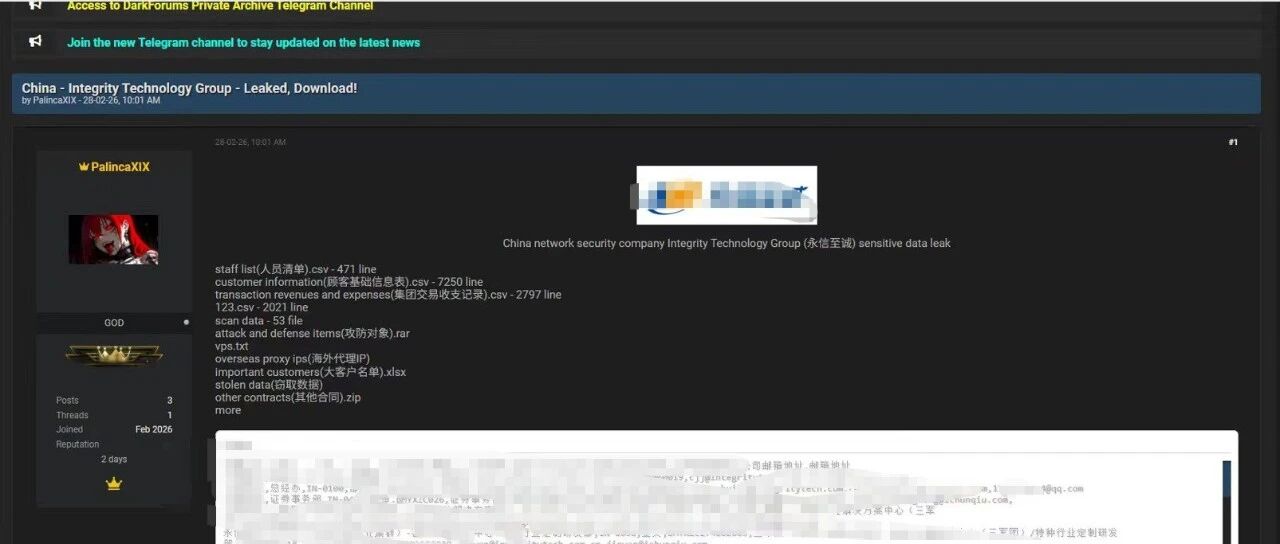The height and width of the screenshot is (544, 1280).
Task: Click the 'overseas proxy ips(海外代理IP)' line
Action: [x=293, y=359]
